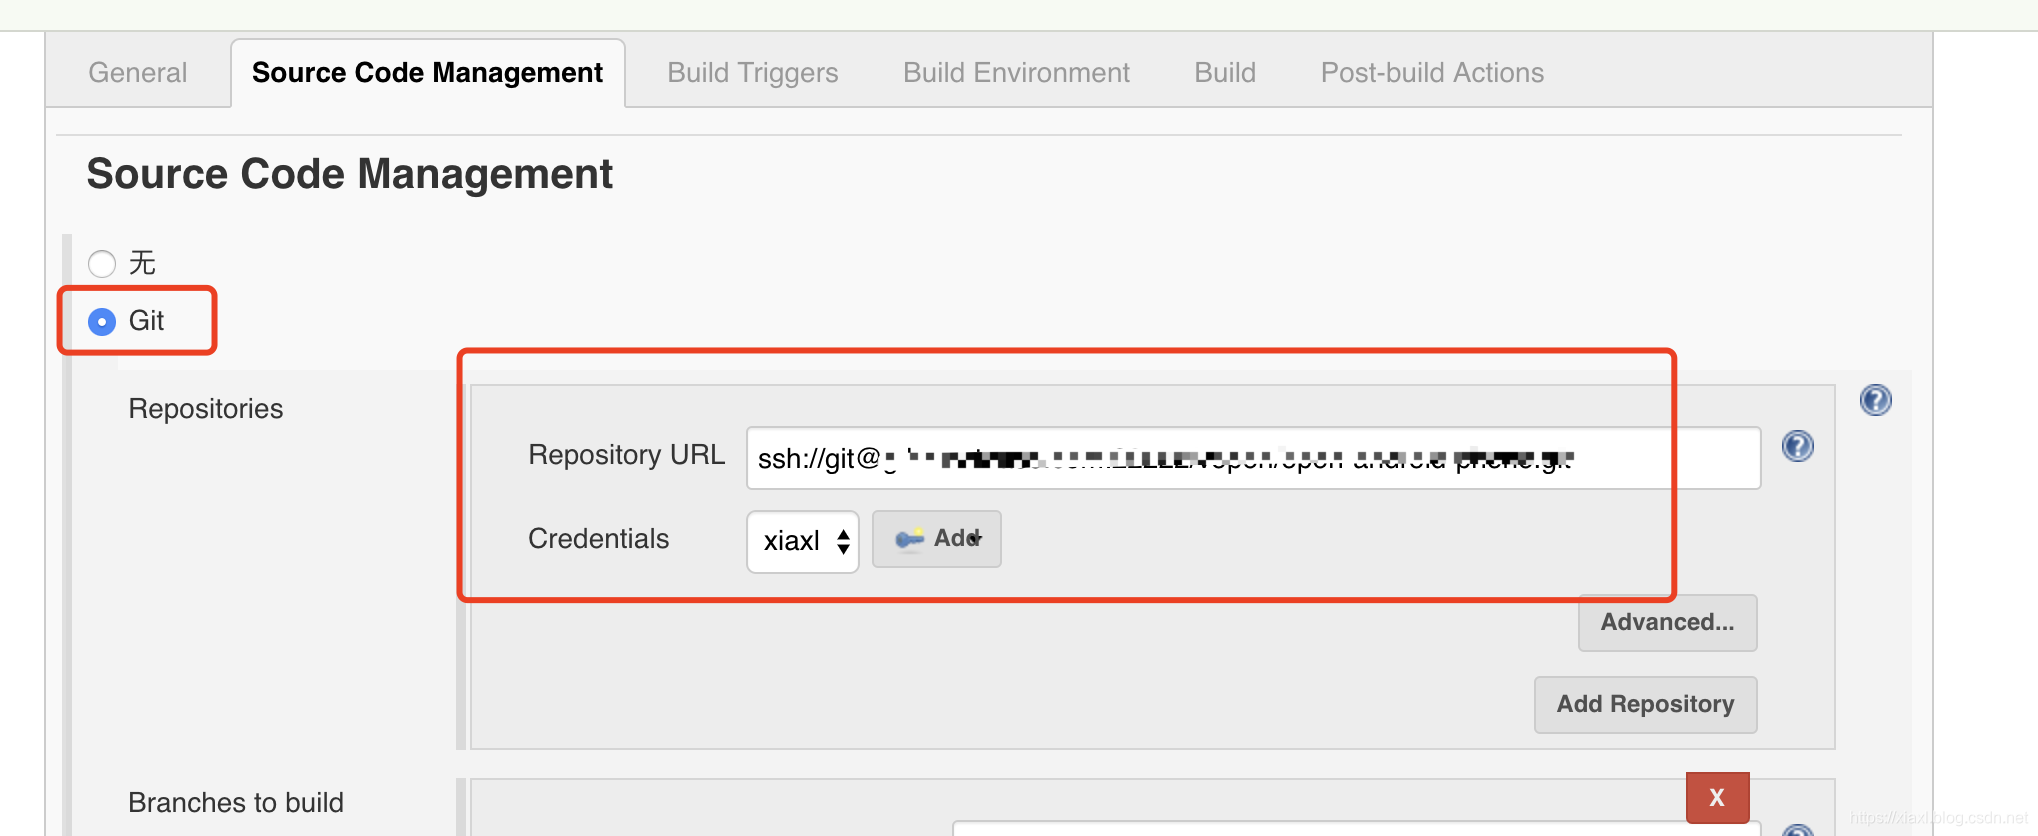This screenshot has height=836, width=2038.
Task: Jump to the Build tab
Action: tap(1225, 73)
